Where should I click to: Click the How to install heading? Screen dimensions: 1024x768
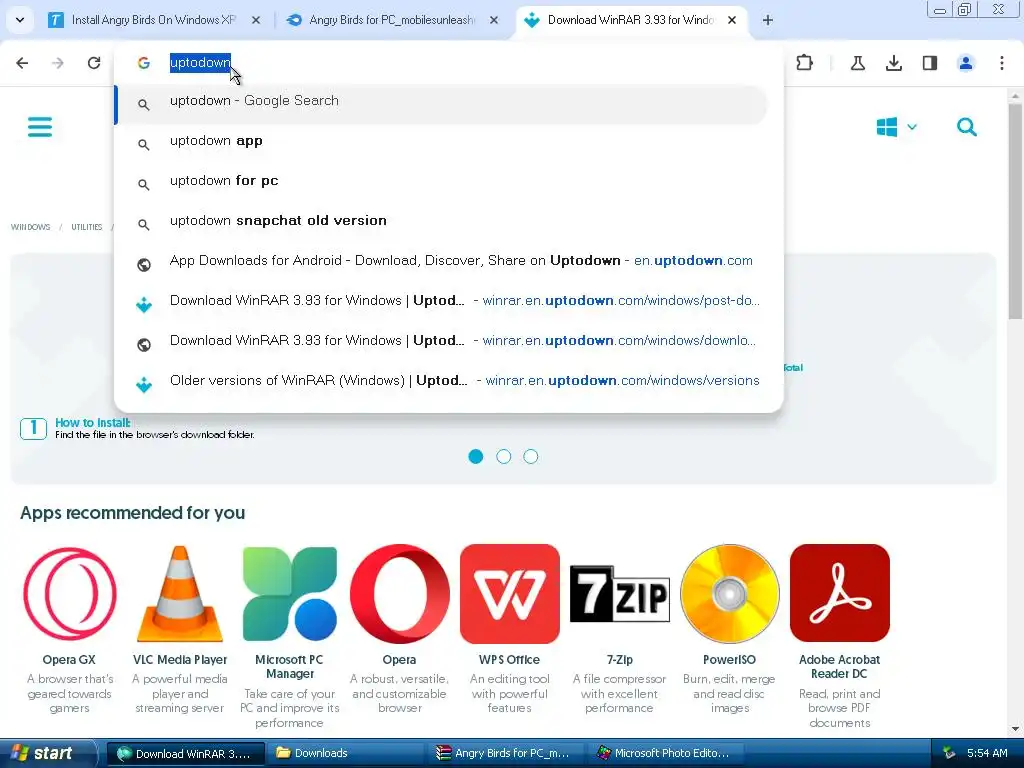(93, 423)
